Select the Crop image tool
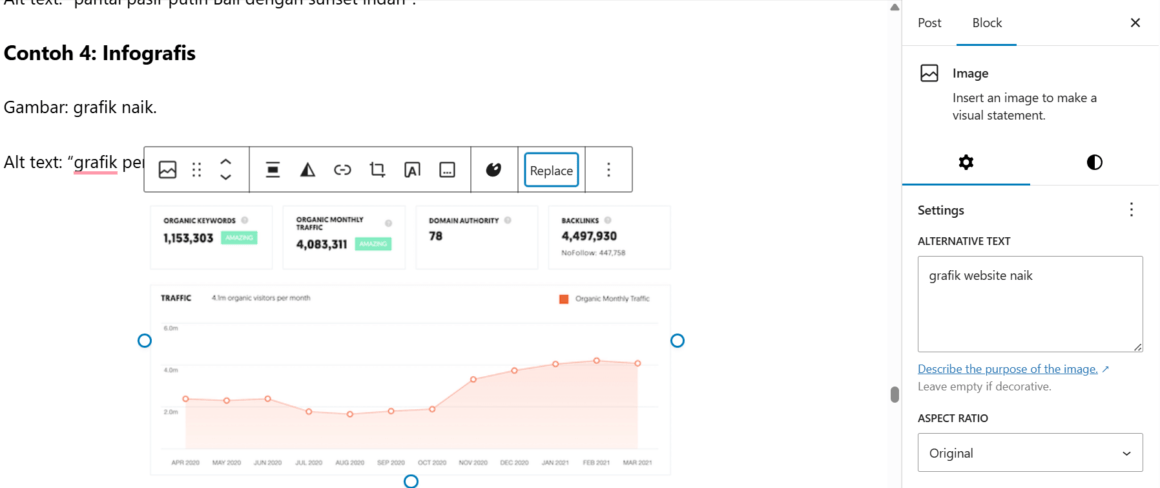 coord(377,170)
